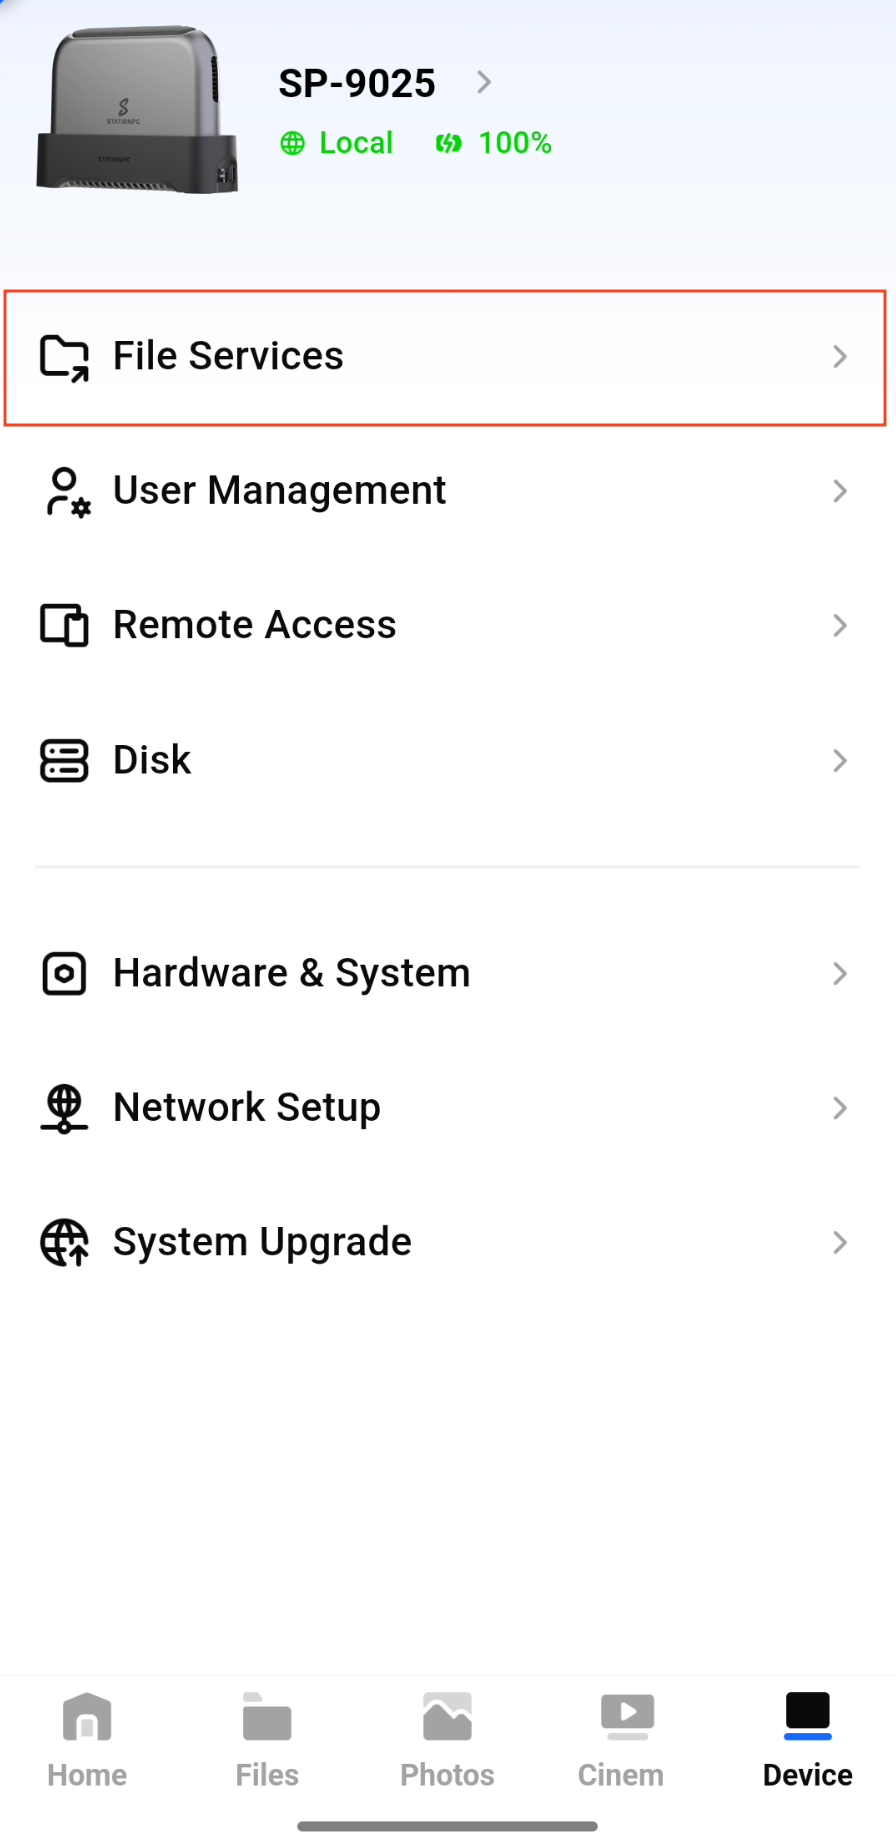Tap the Remote Access devices icon

point(64,625)
